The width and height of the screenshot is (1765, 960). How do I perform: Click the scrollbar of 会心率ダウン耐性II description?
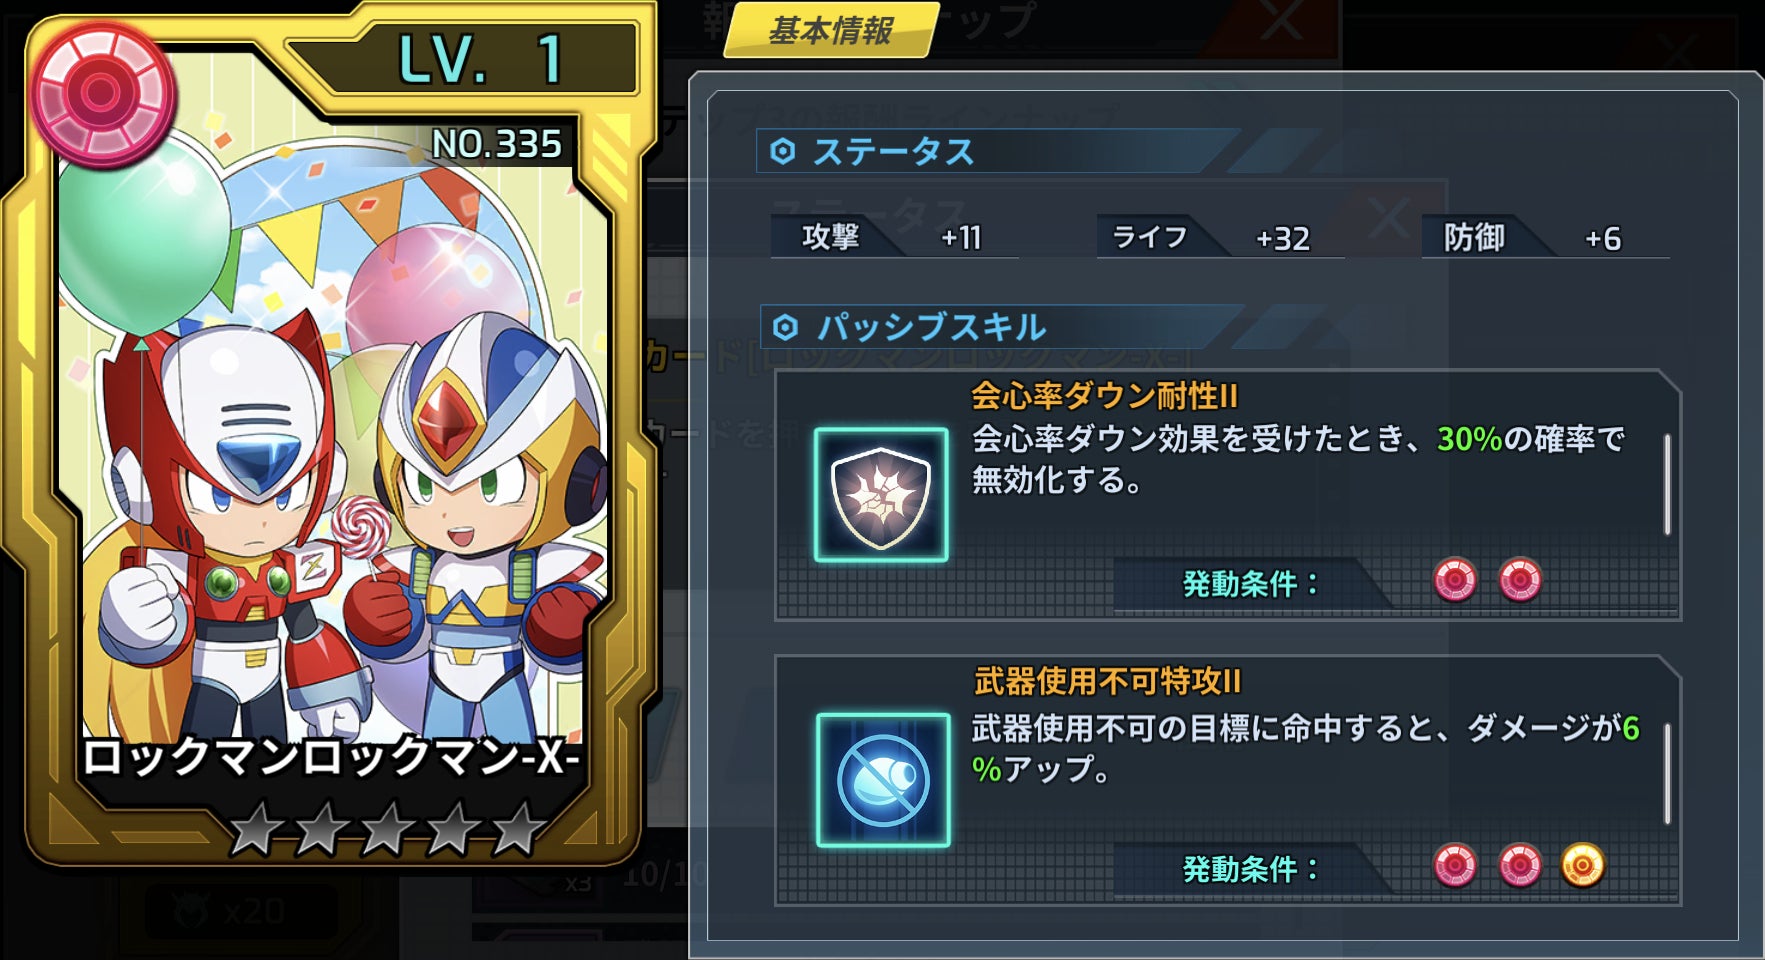click(1667, 484)
